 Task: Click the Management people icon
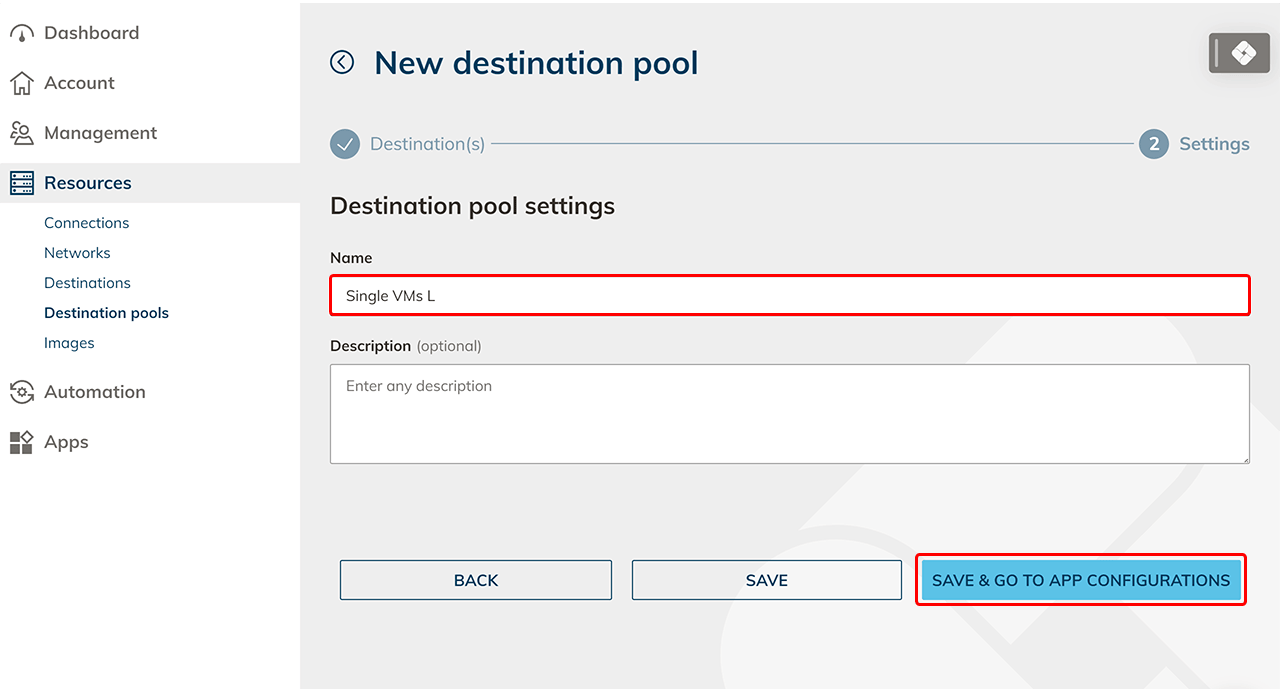click(22, 133)
